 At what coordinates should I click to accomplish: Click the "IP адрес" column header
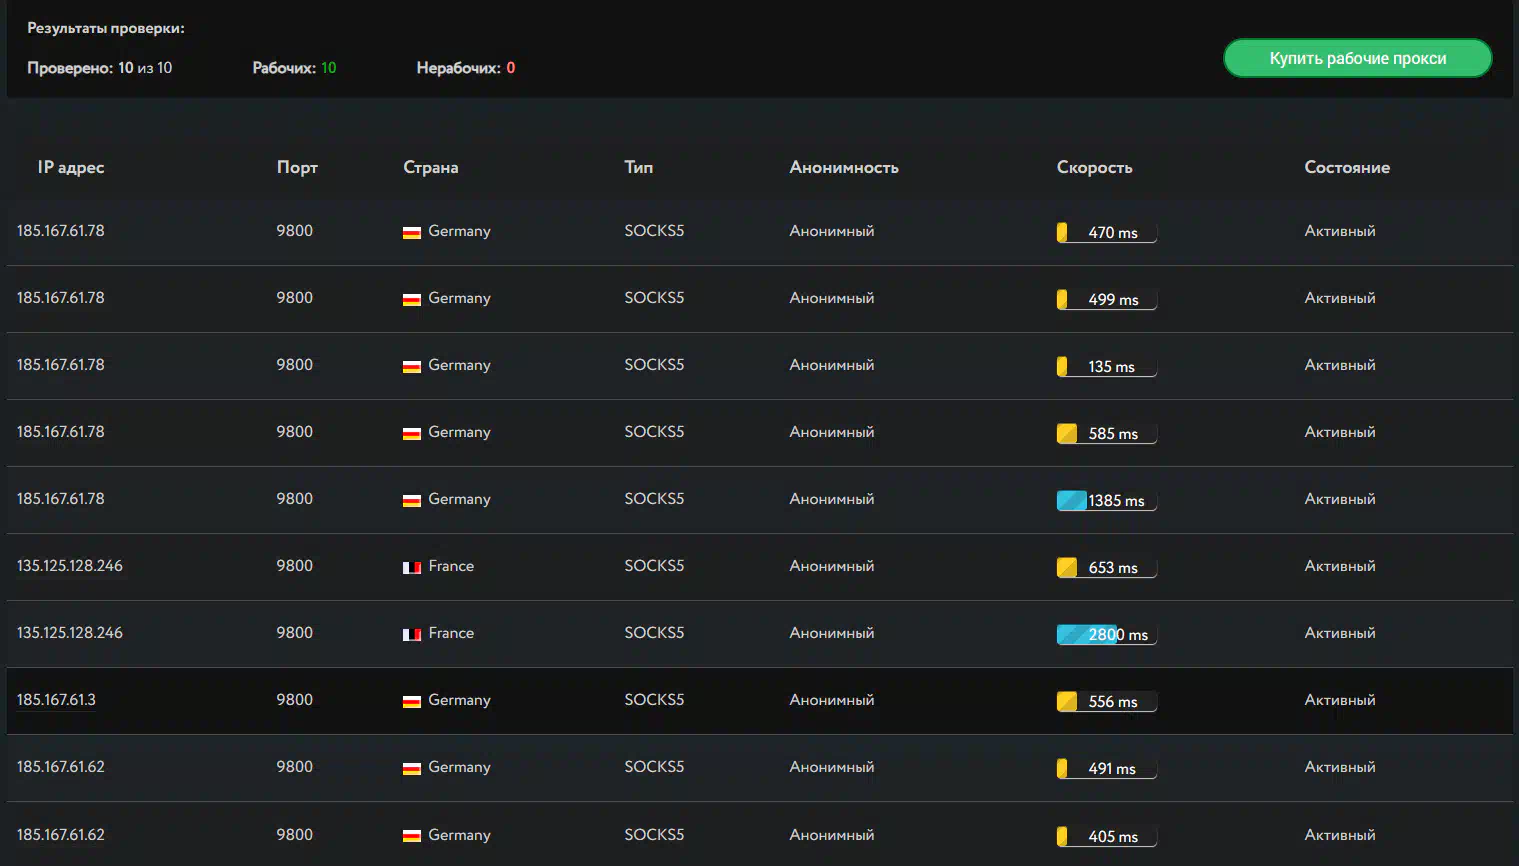pyautogui.click(x=71, y=167)
